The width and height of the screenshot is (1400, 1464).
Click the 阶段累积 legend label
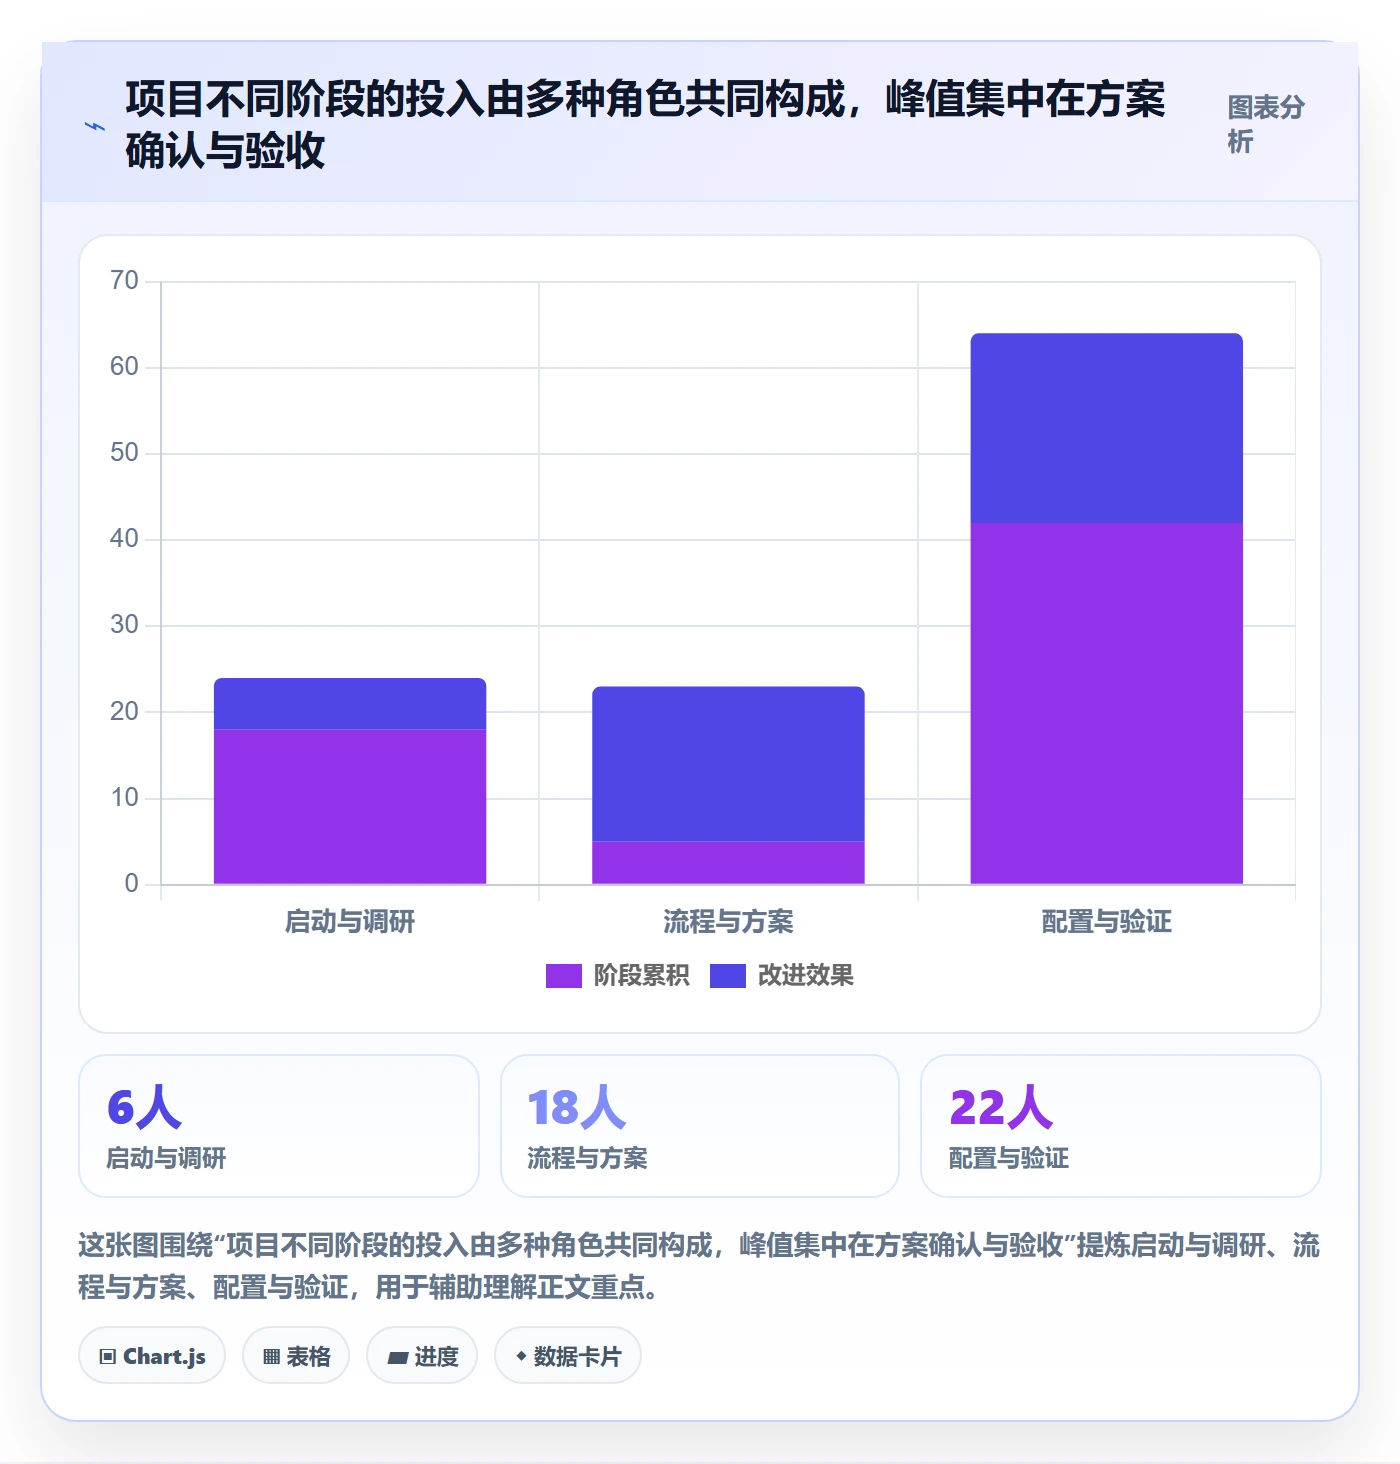[x=641, y=976]
